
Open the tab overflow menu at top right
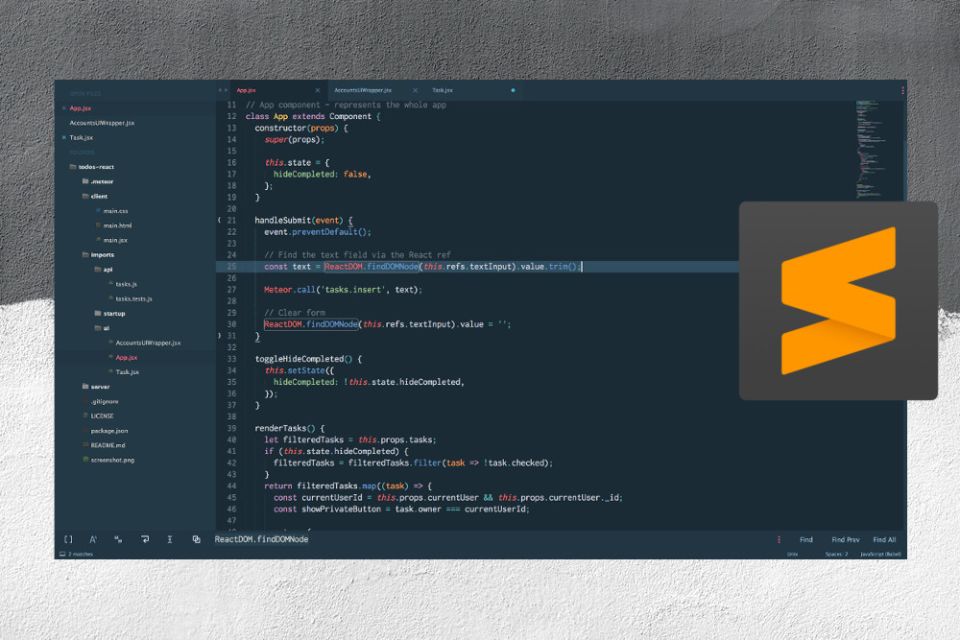[x=902, y=90]
